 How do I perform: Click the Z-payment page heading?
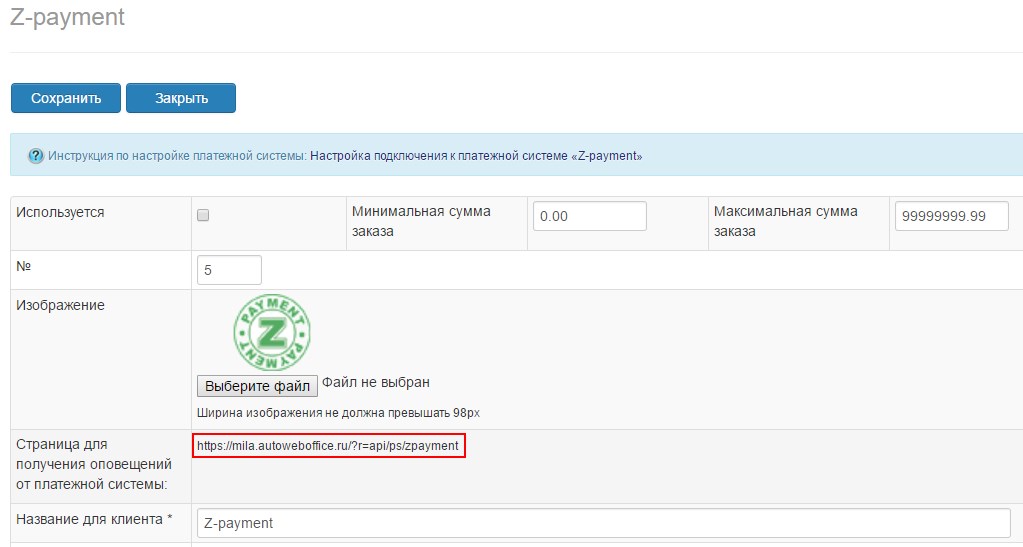pyautogui.click(x=68, y=18)
